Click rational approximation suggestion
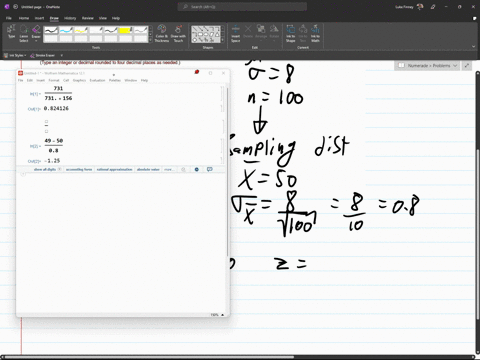Image resolution: width=480 pixels, height=360 pixels. pos(114,169)
